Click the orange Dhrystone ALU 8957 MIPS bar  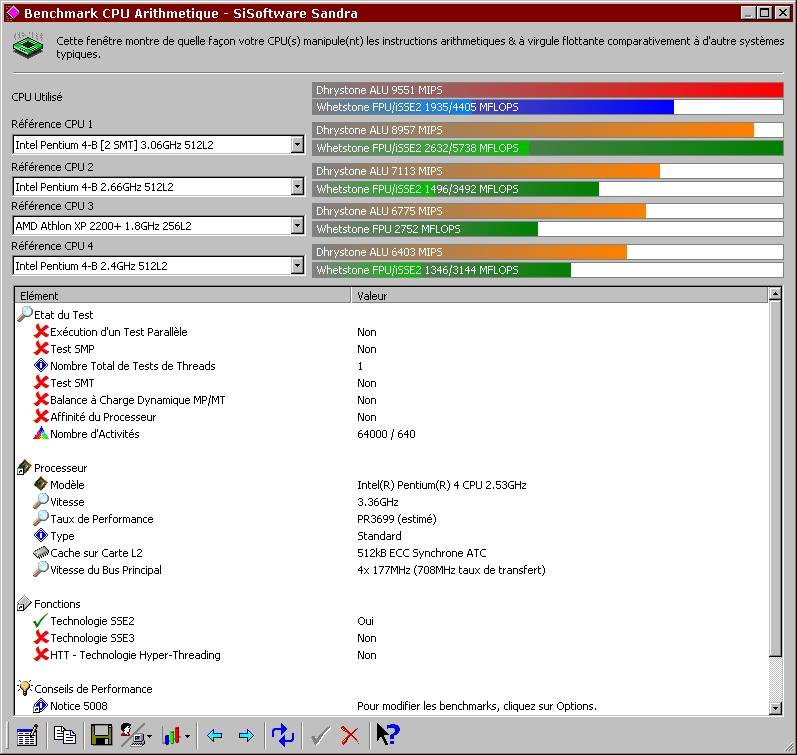533,130
